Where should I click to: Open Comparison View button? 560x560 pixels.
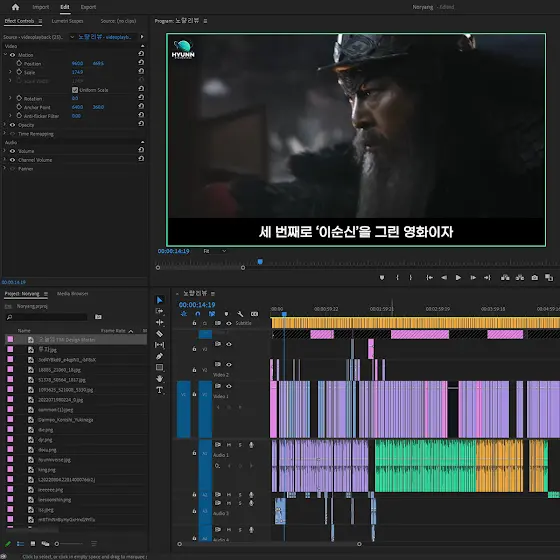point(549,278)
